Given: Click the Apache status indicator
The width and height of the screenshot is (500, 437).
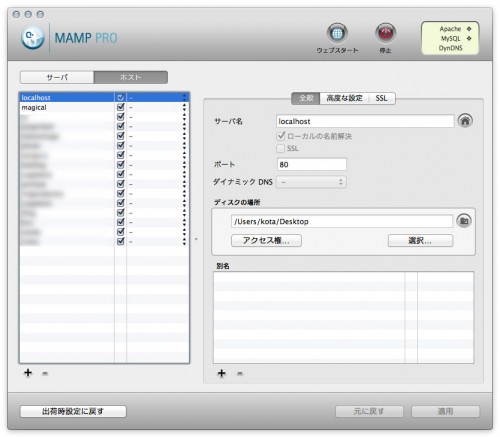Looking at the screenshot, I should pyautogui.click(x=469, y=29).
